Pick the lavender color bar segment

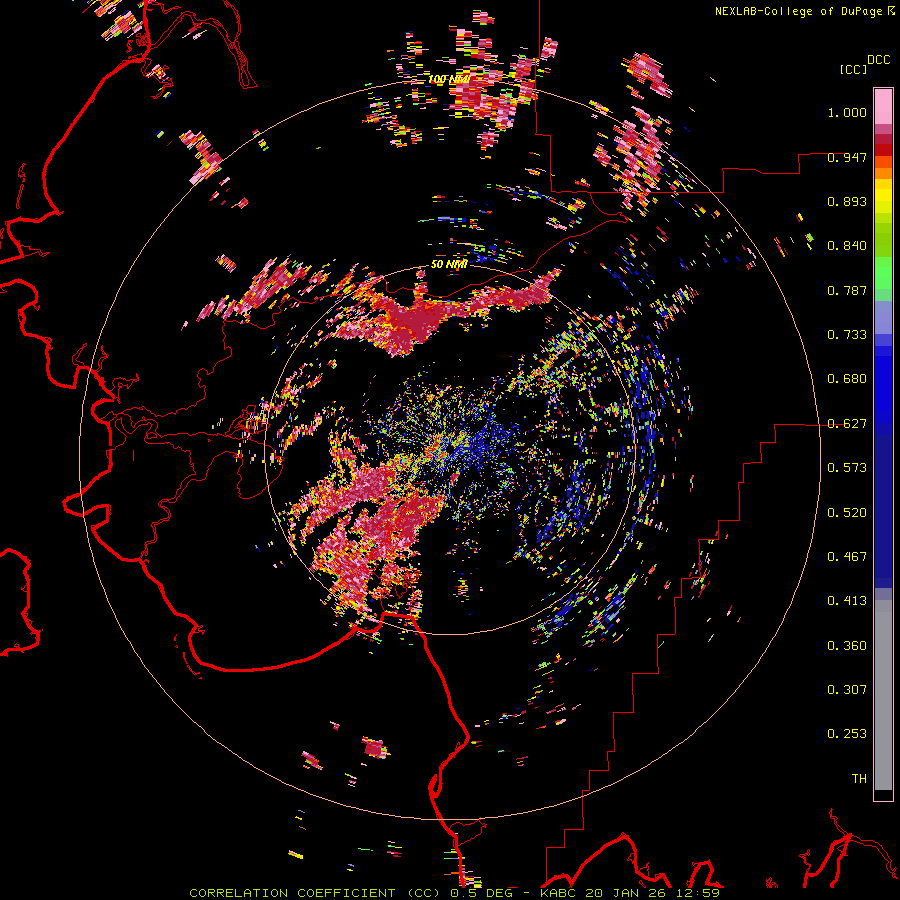883,318
